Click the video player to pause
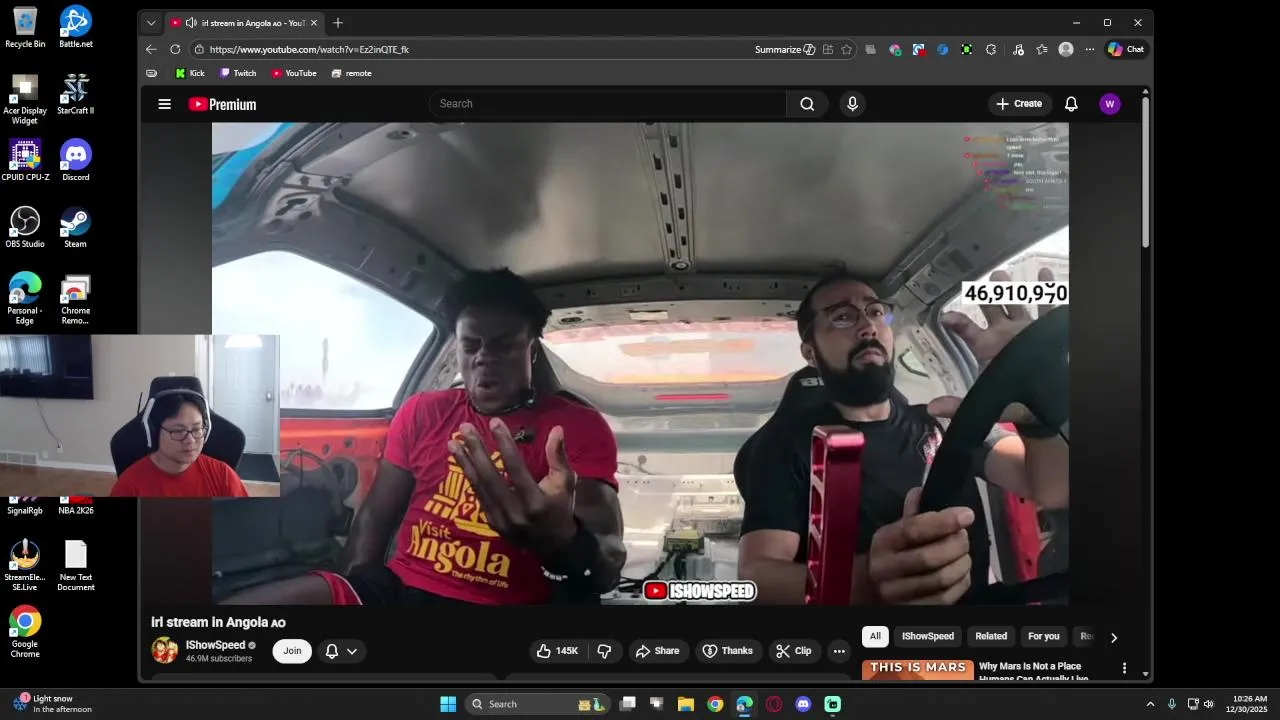The image size is (1280, 720). [640, 364]
